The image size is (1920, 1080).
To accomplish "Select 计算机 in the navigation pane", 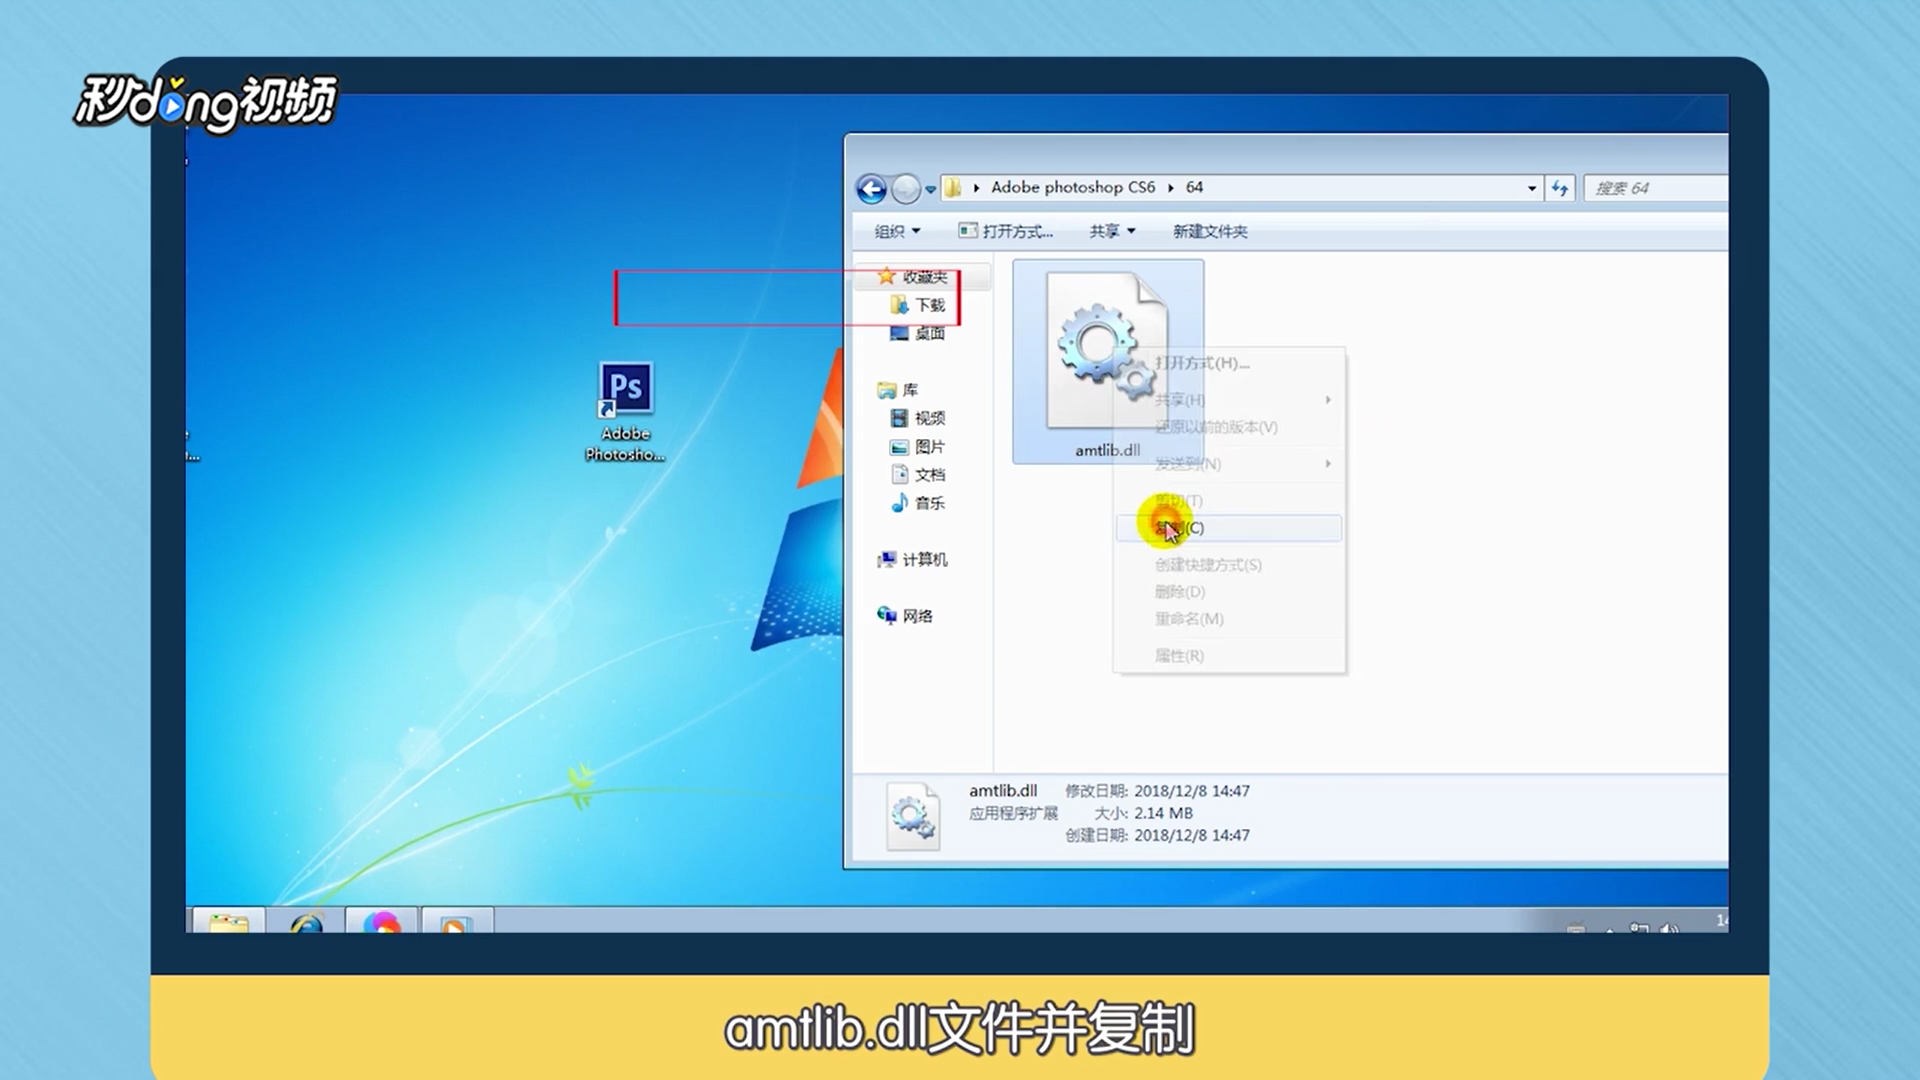I will coord(924,560).
